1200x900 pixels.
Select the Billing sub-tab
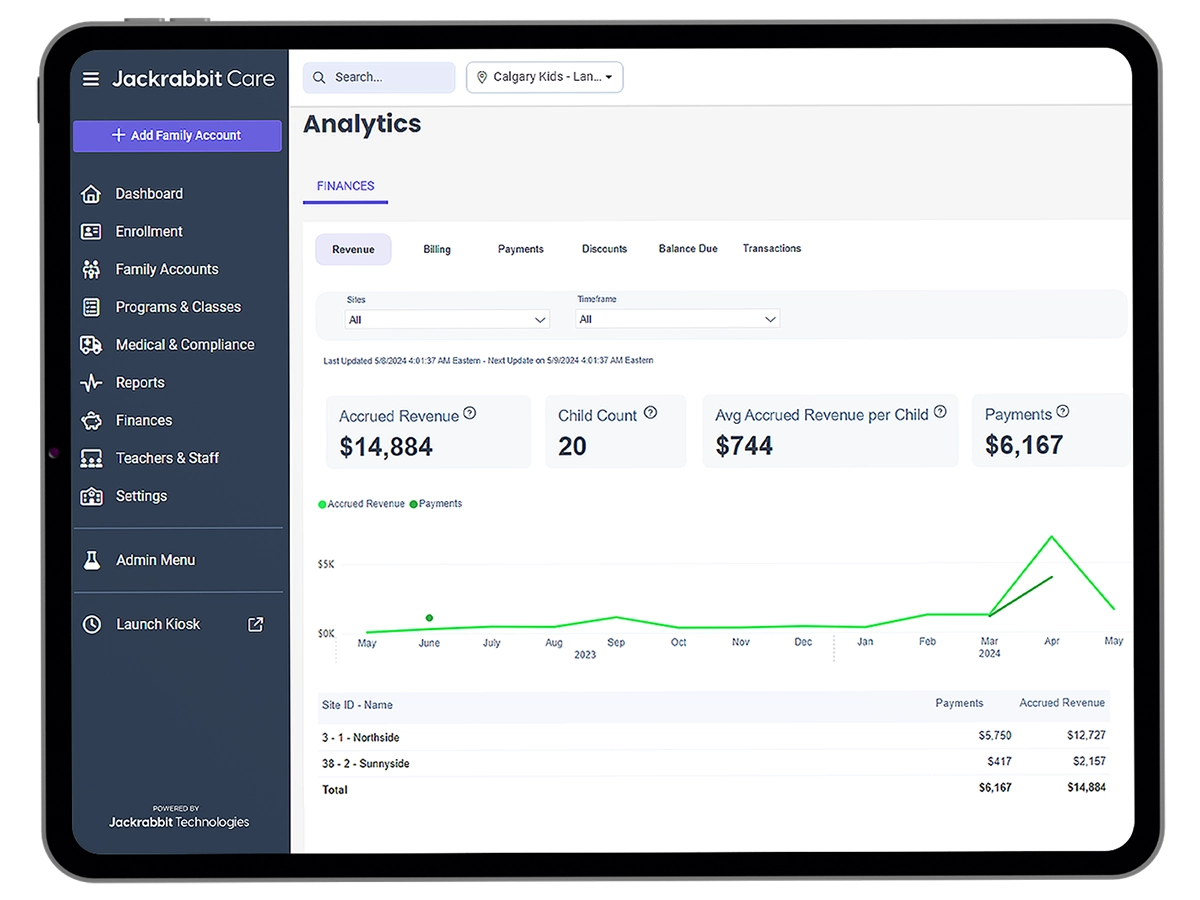pyautogui.click(x=437, y=249)
